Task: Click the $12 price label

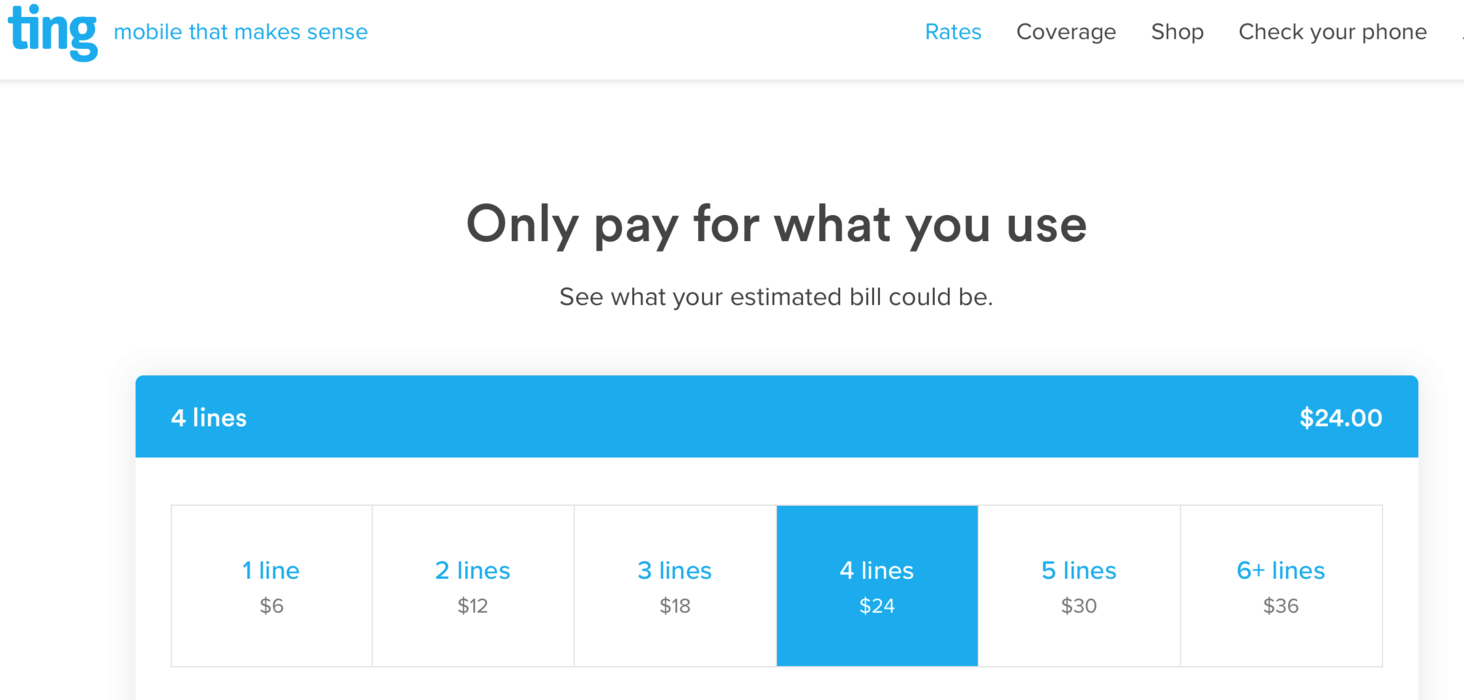Action: [472, 605]
